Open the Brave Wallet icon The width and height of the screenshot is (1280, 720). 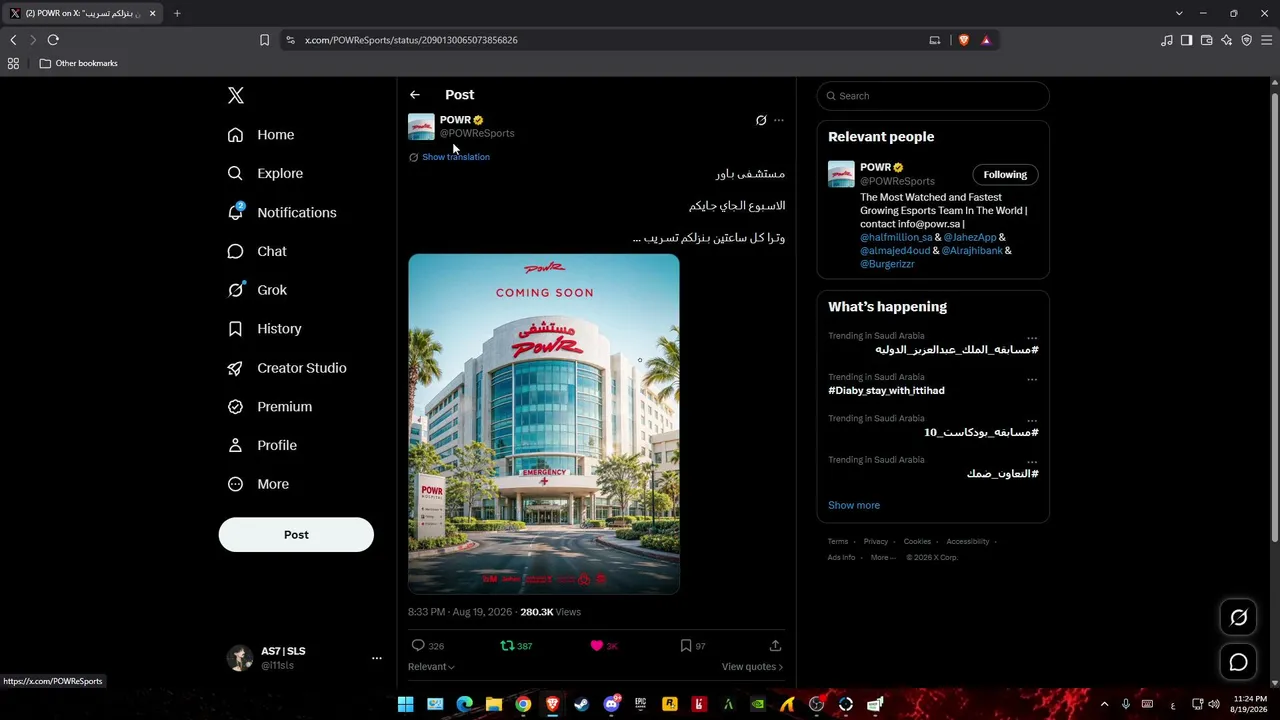[x=1207, y=40]
